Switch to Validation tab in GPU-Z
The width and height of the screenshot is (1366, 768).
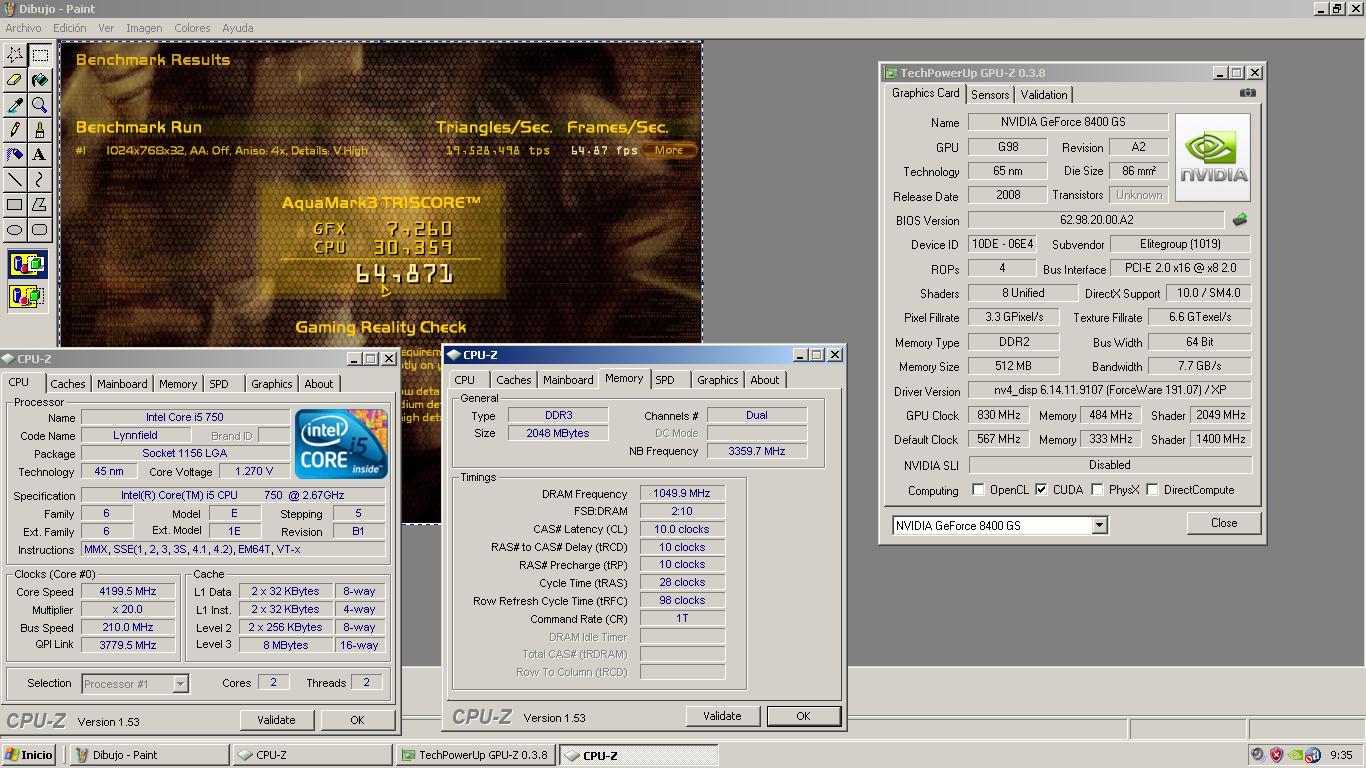[1044, 95]
